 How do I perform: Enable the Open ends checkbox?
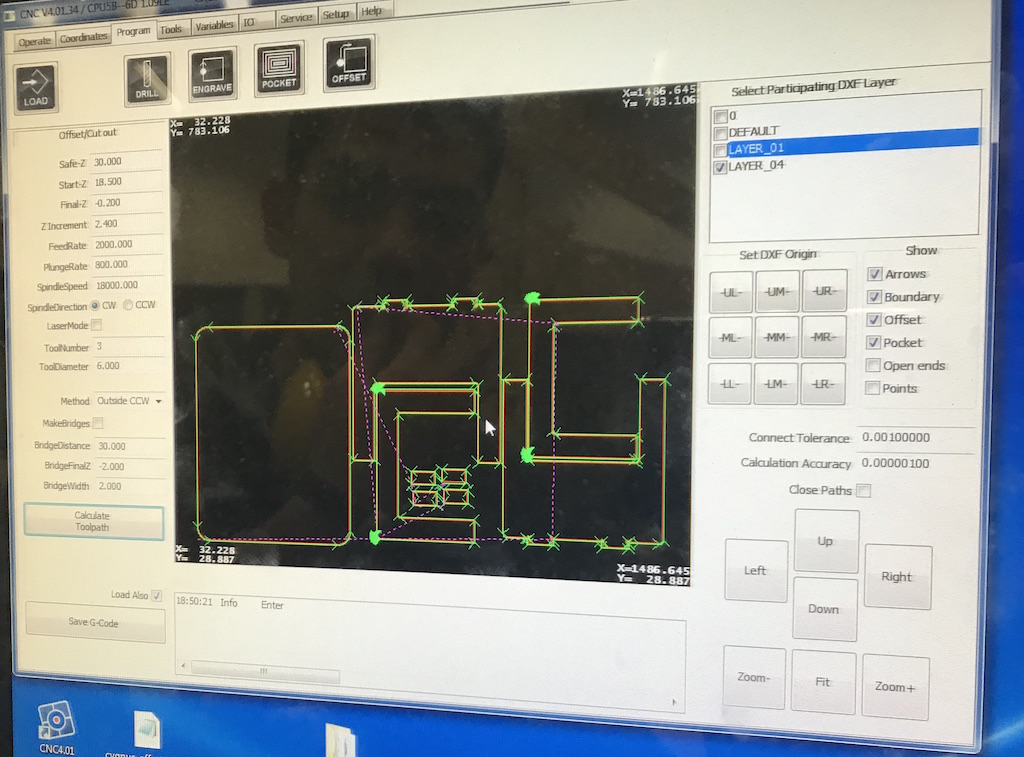[873, 365]
